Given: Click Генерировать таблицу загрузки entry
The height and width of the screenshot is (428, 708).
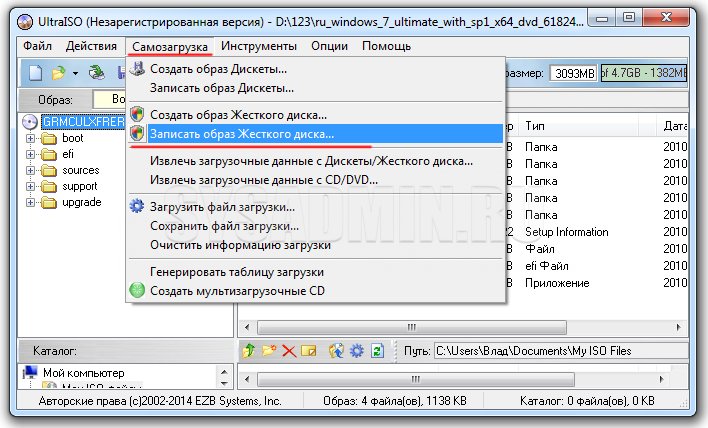Looking at the screenshot, I should pos(236,272).
